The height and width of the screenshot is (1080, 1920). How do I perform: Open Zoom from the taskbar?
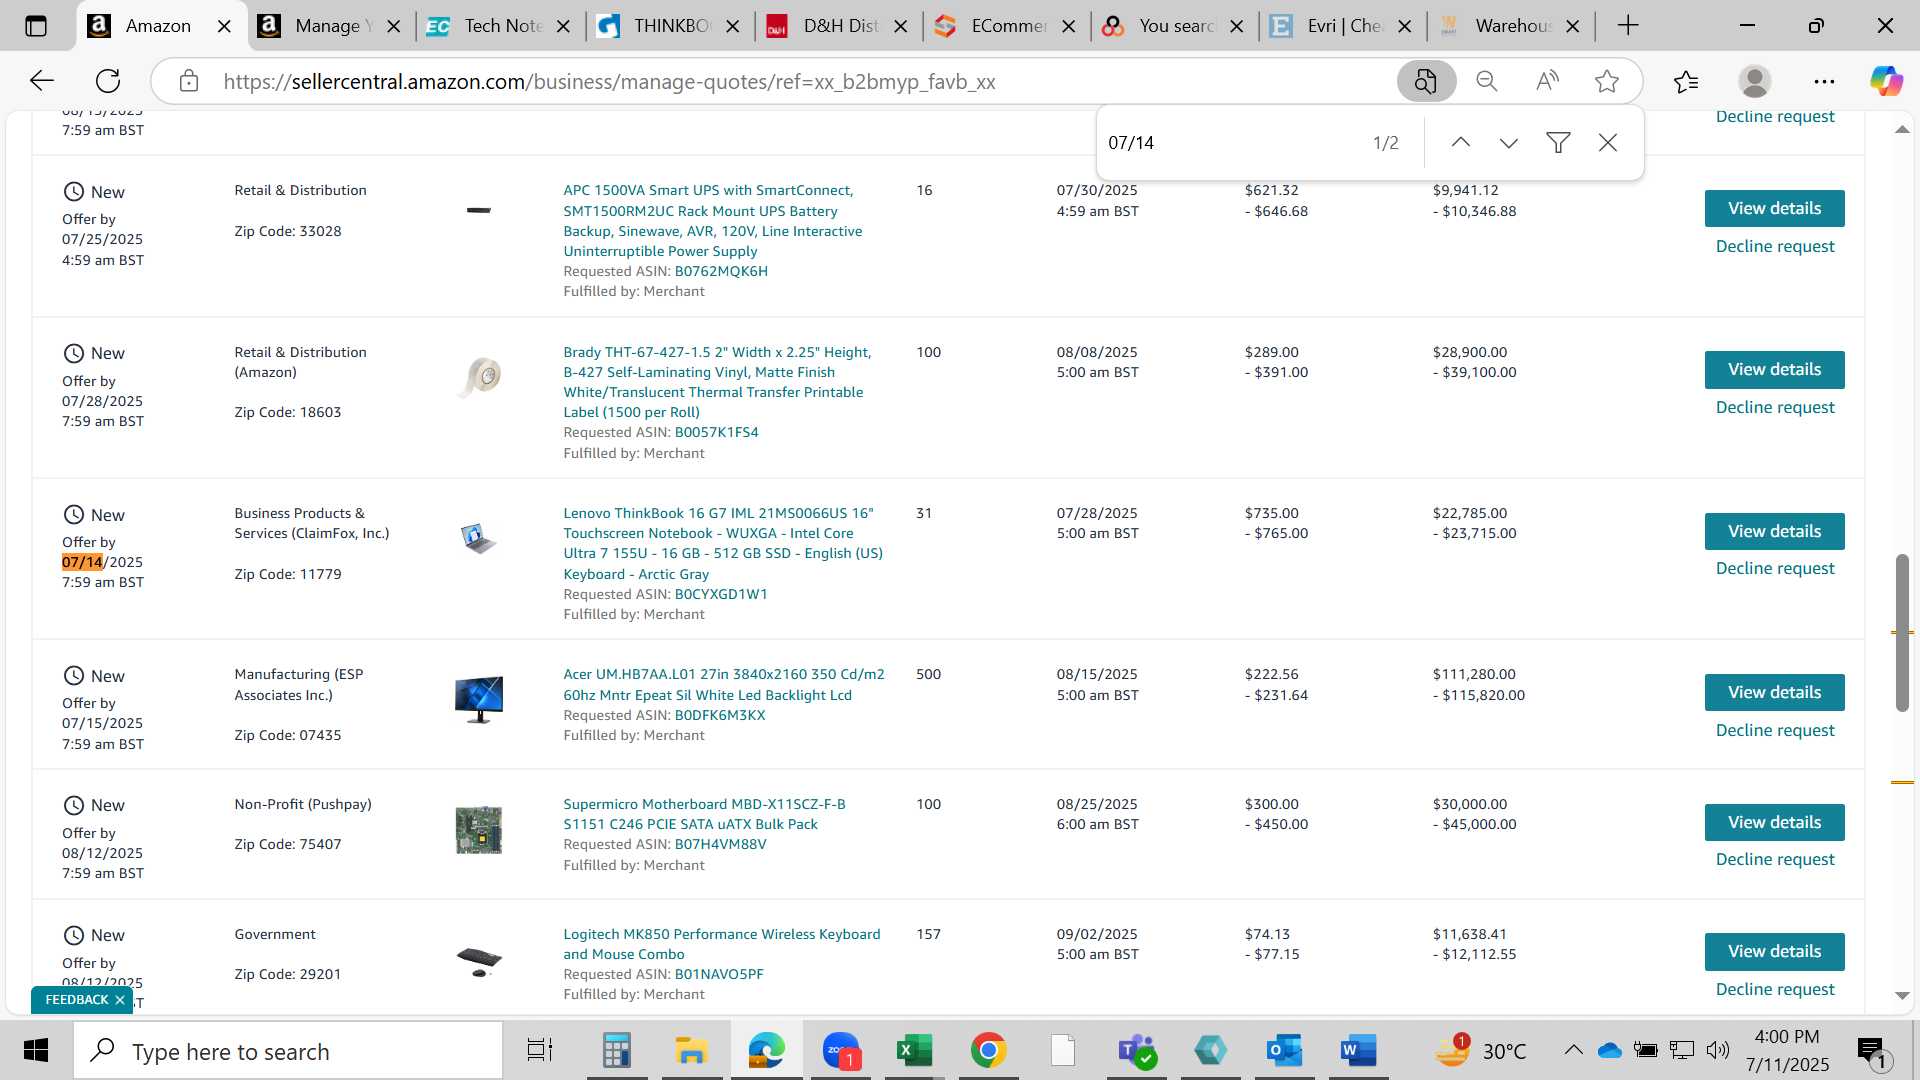(841, 1051)
